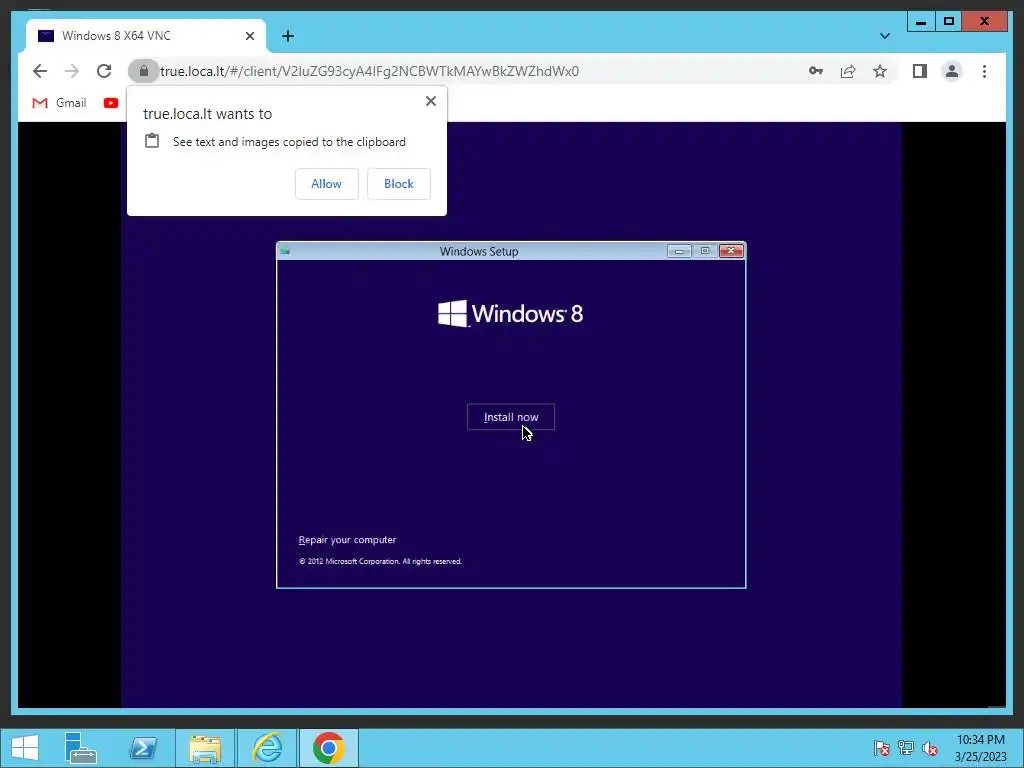Click the Windows Setup title bar icon

(285, 250)
